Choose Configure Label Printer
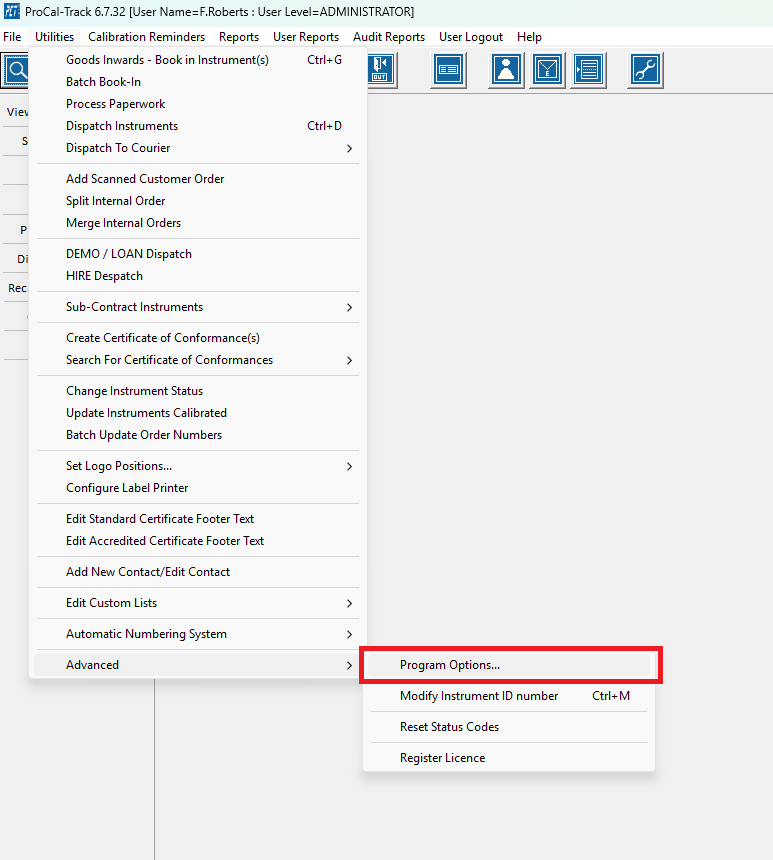The width and height of the screenshot is (773, 860). (198, 488)
